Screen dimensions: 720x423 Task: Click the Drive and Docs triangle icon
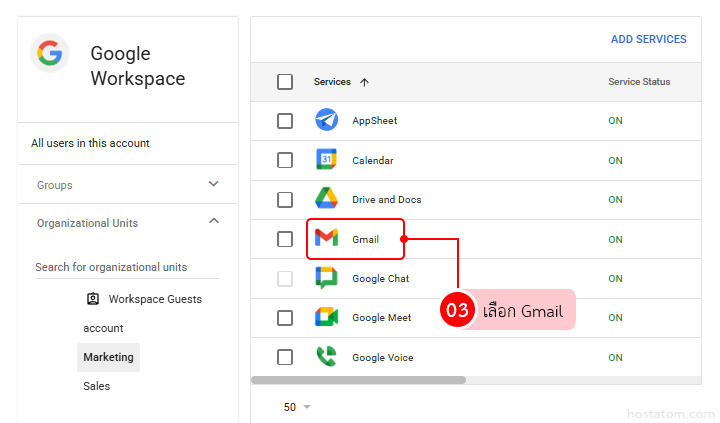click(326, 198)
